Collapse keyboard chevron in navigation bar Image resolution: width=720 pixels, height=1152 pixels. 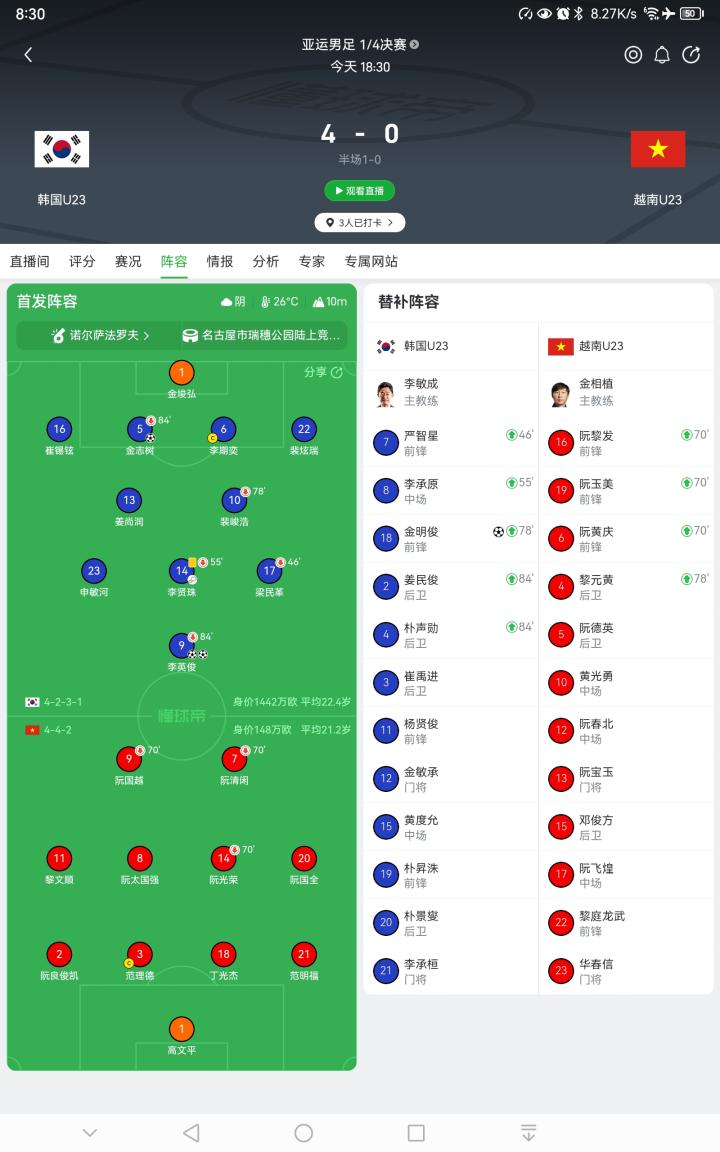pyautogui.click(x=90, y=1133)
